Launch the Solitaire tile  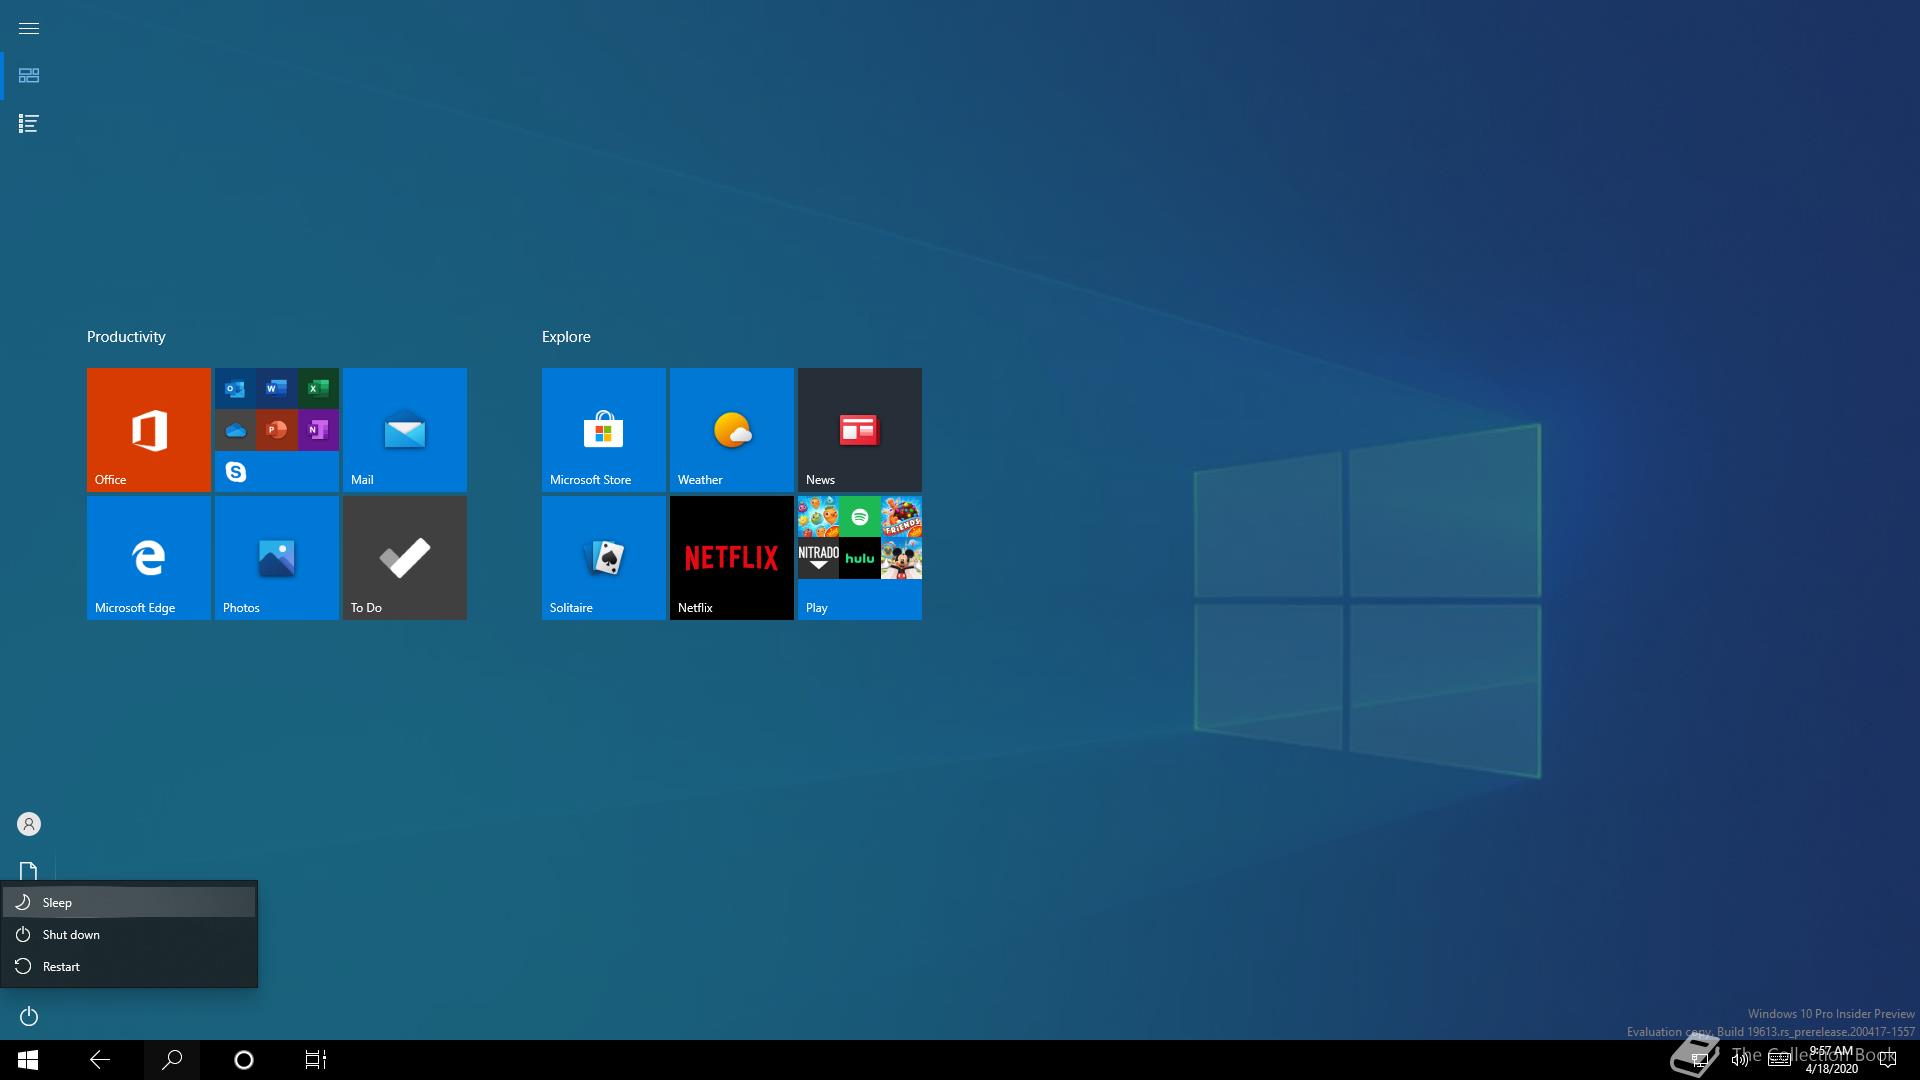[604, 558]
